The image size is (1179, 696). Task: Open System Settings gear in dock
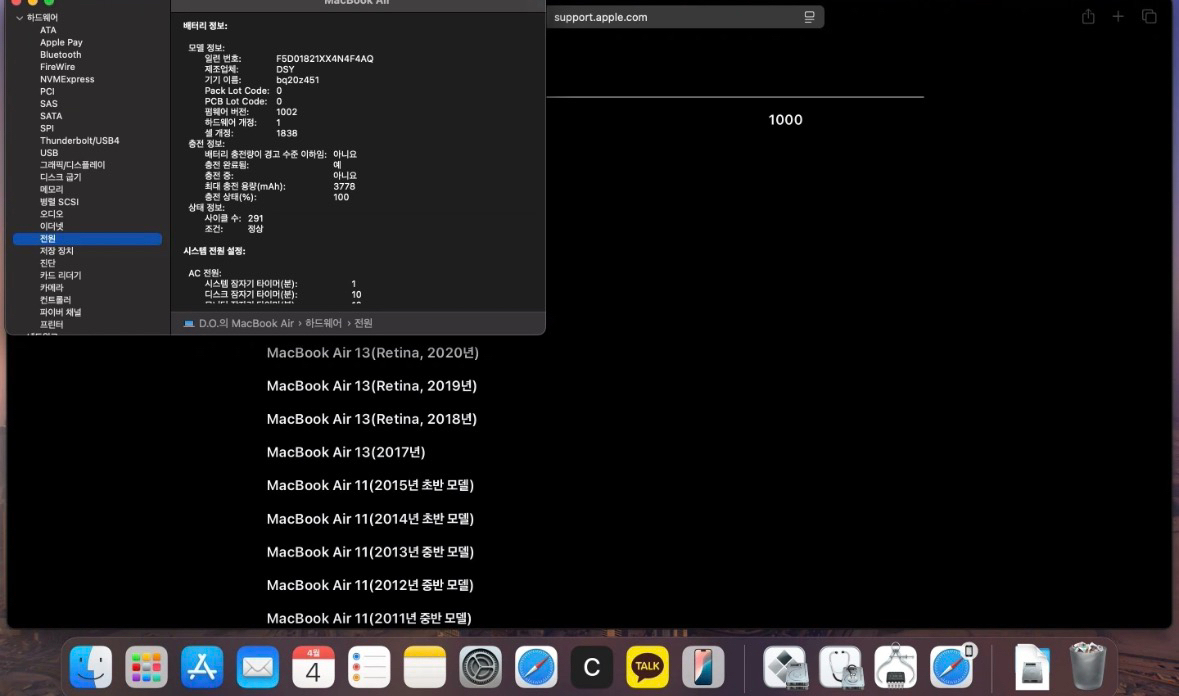tap(480, 667)
